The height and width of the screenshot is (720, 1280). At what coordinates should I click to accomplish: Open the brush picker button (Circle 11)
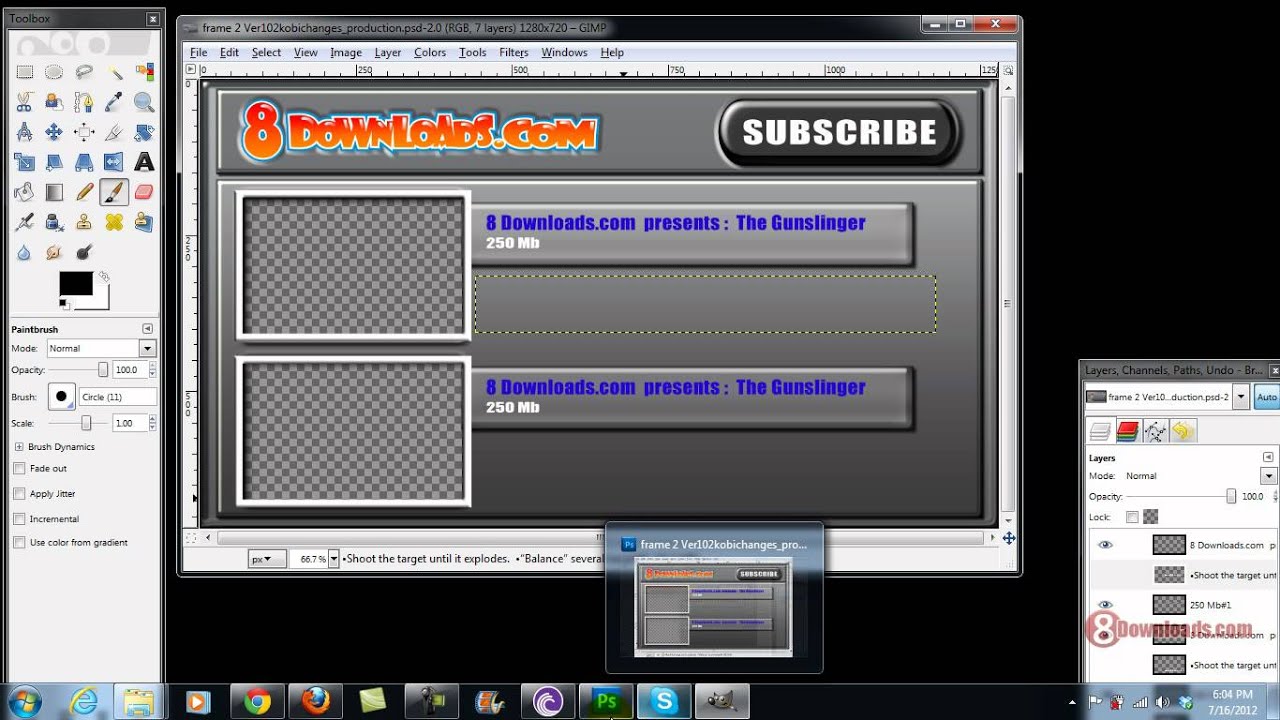click(62, 397)
